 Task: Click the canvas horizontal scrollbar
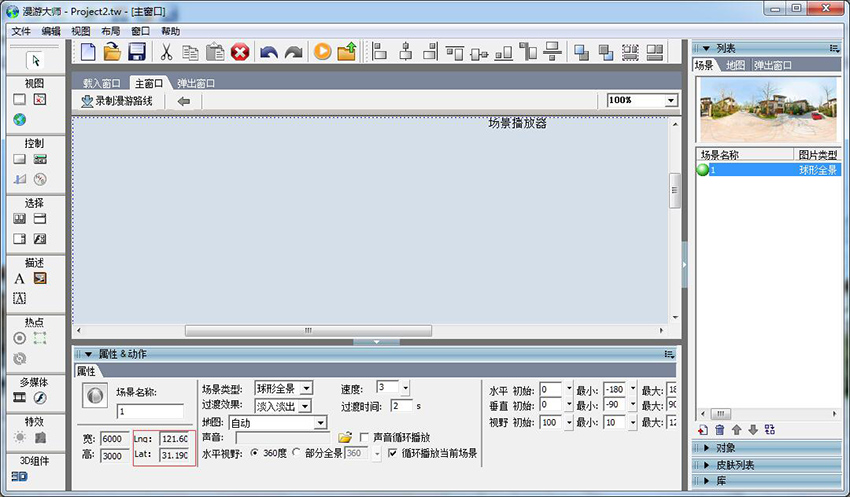point(308,331)
